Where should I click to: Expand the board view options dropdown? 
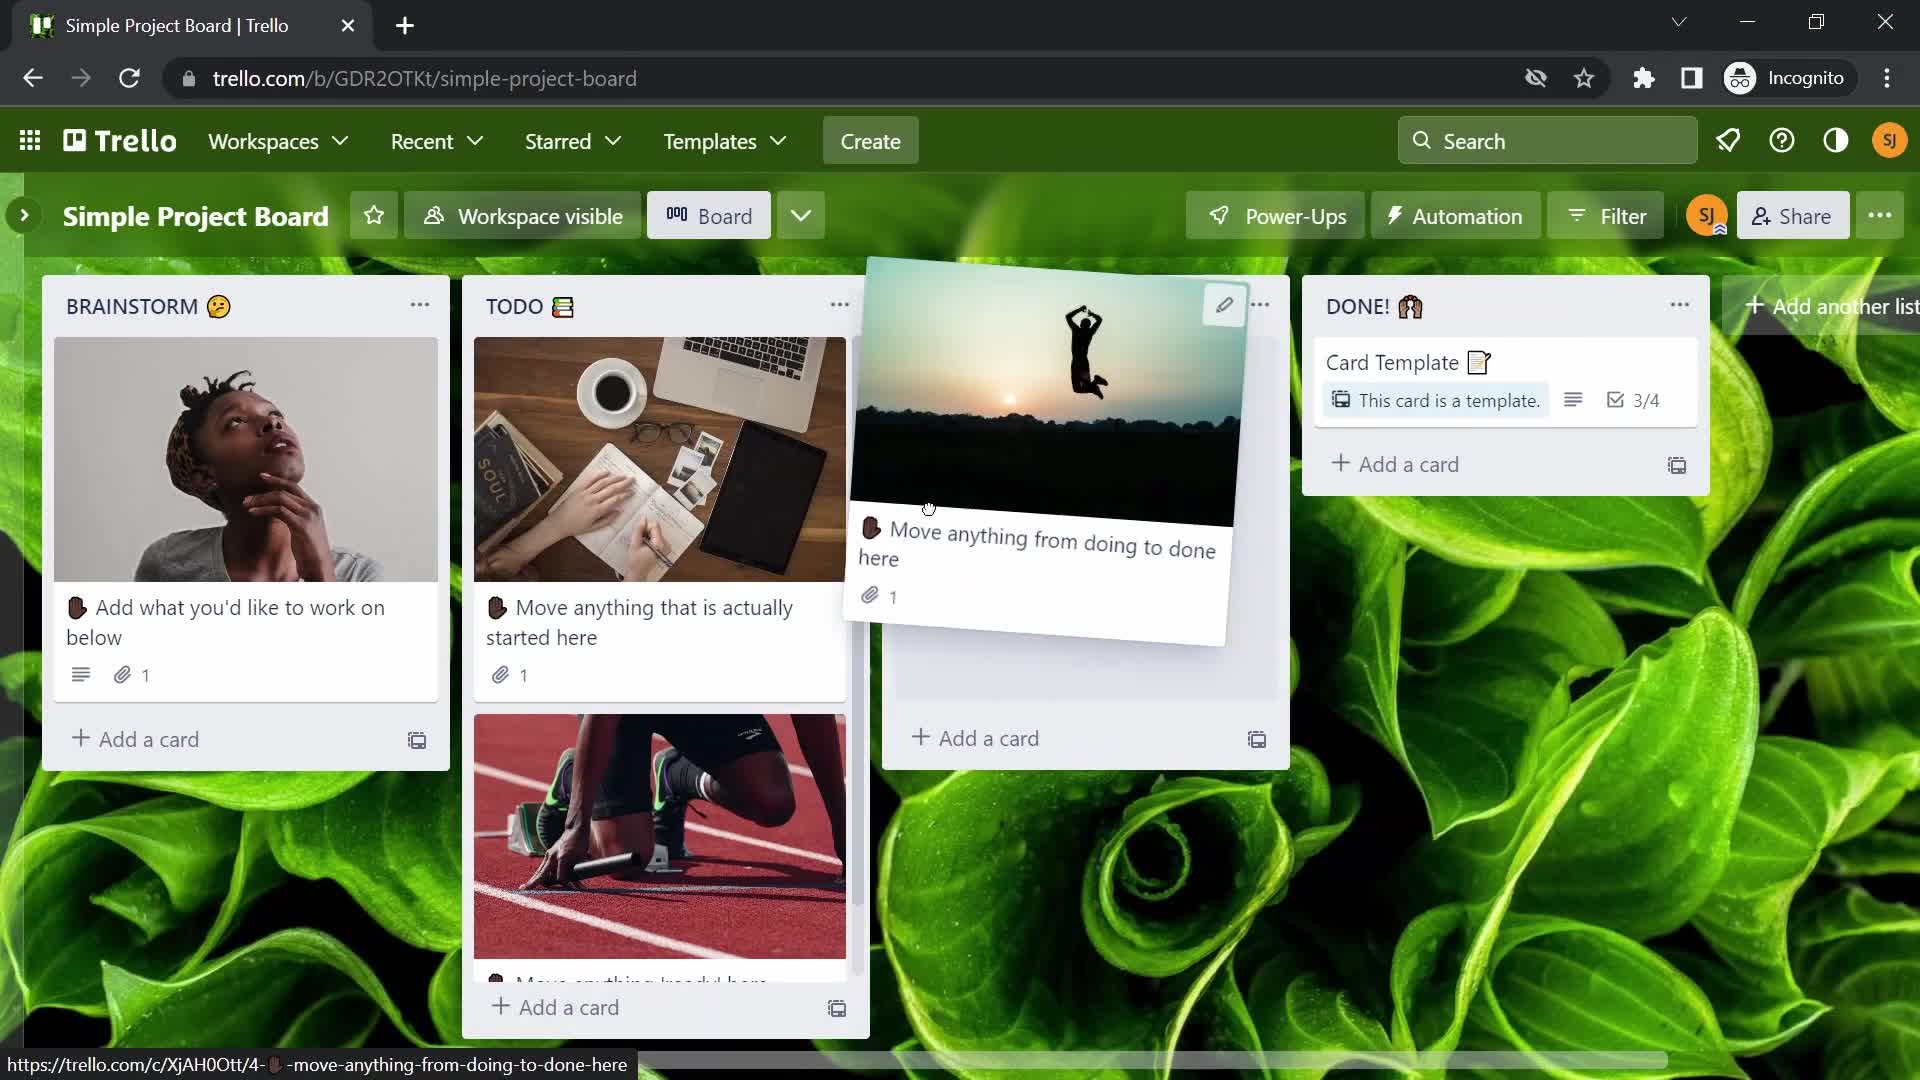800,215
